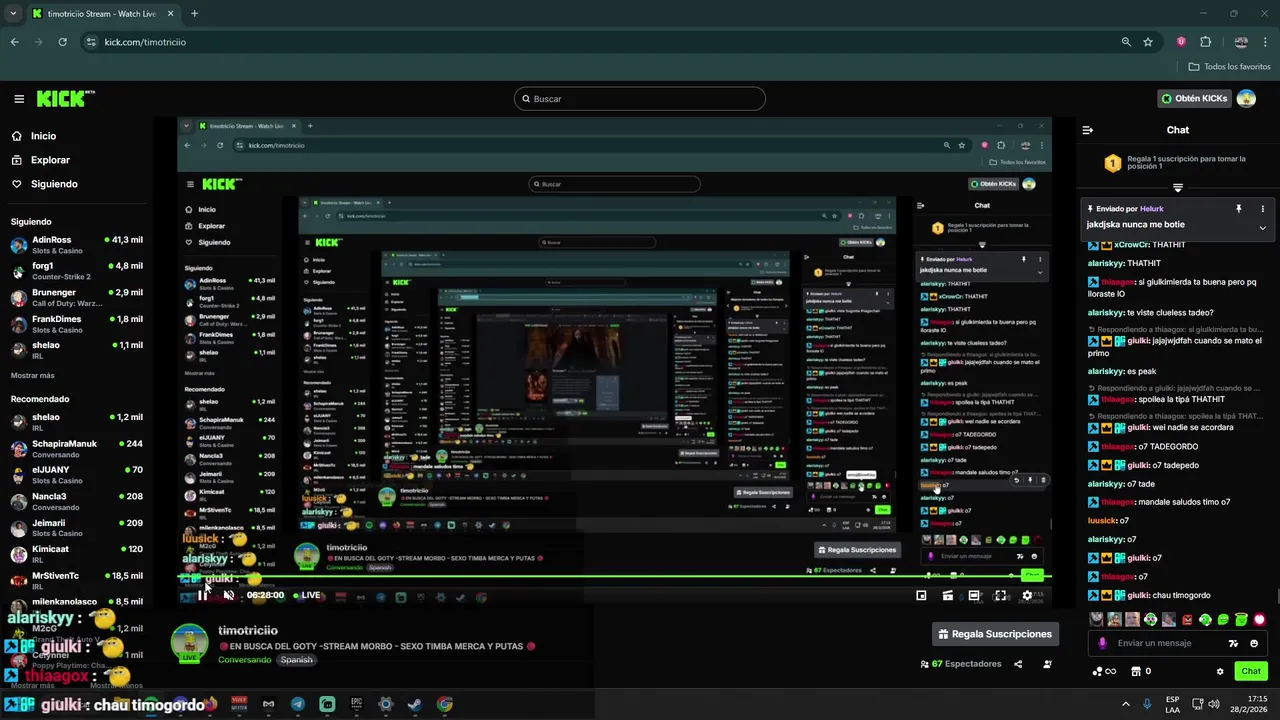
Task: Open Chrome tab search dropdown
Action: coord(13,14)
